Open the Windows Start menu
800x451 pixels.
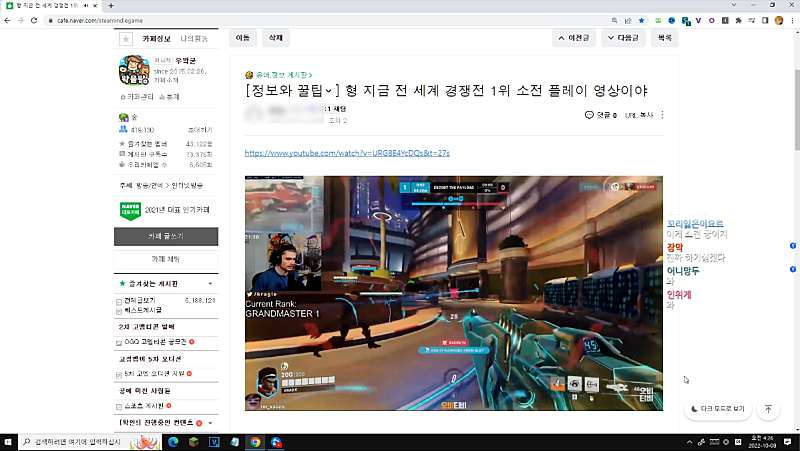[x=8, y=442]
